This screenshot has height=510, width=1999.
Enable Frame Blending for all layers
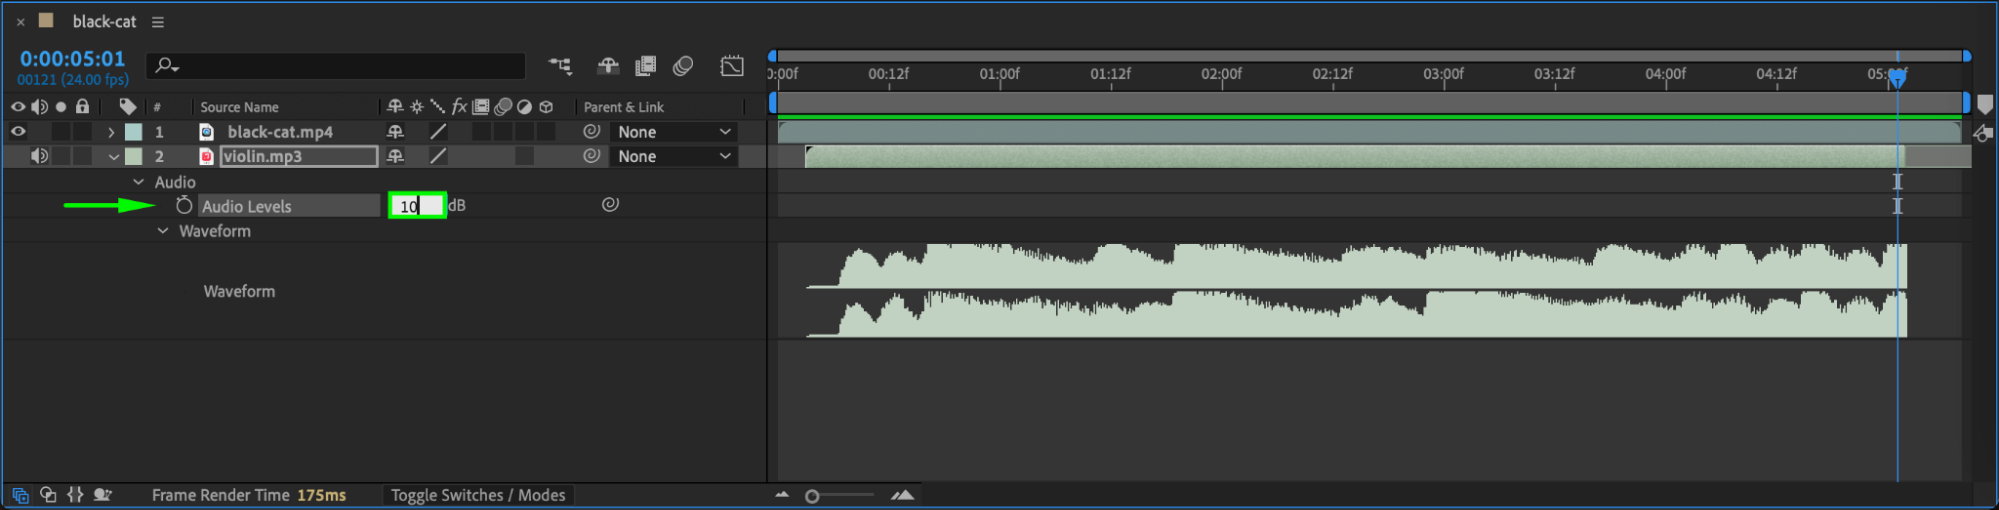coord(646,66)
